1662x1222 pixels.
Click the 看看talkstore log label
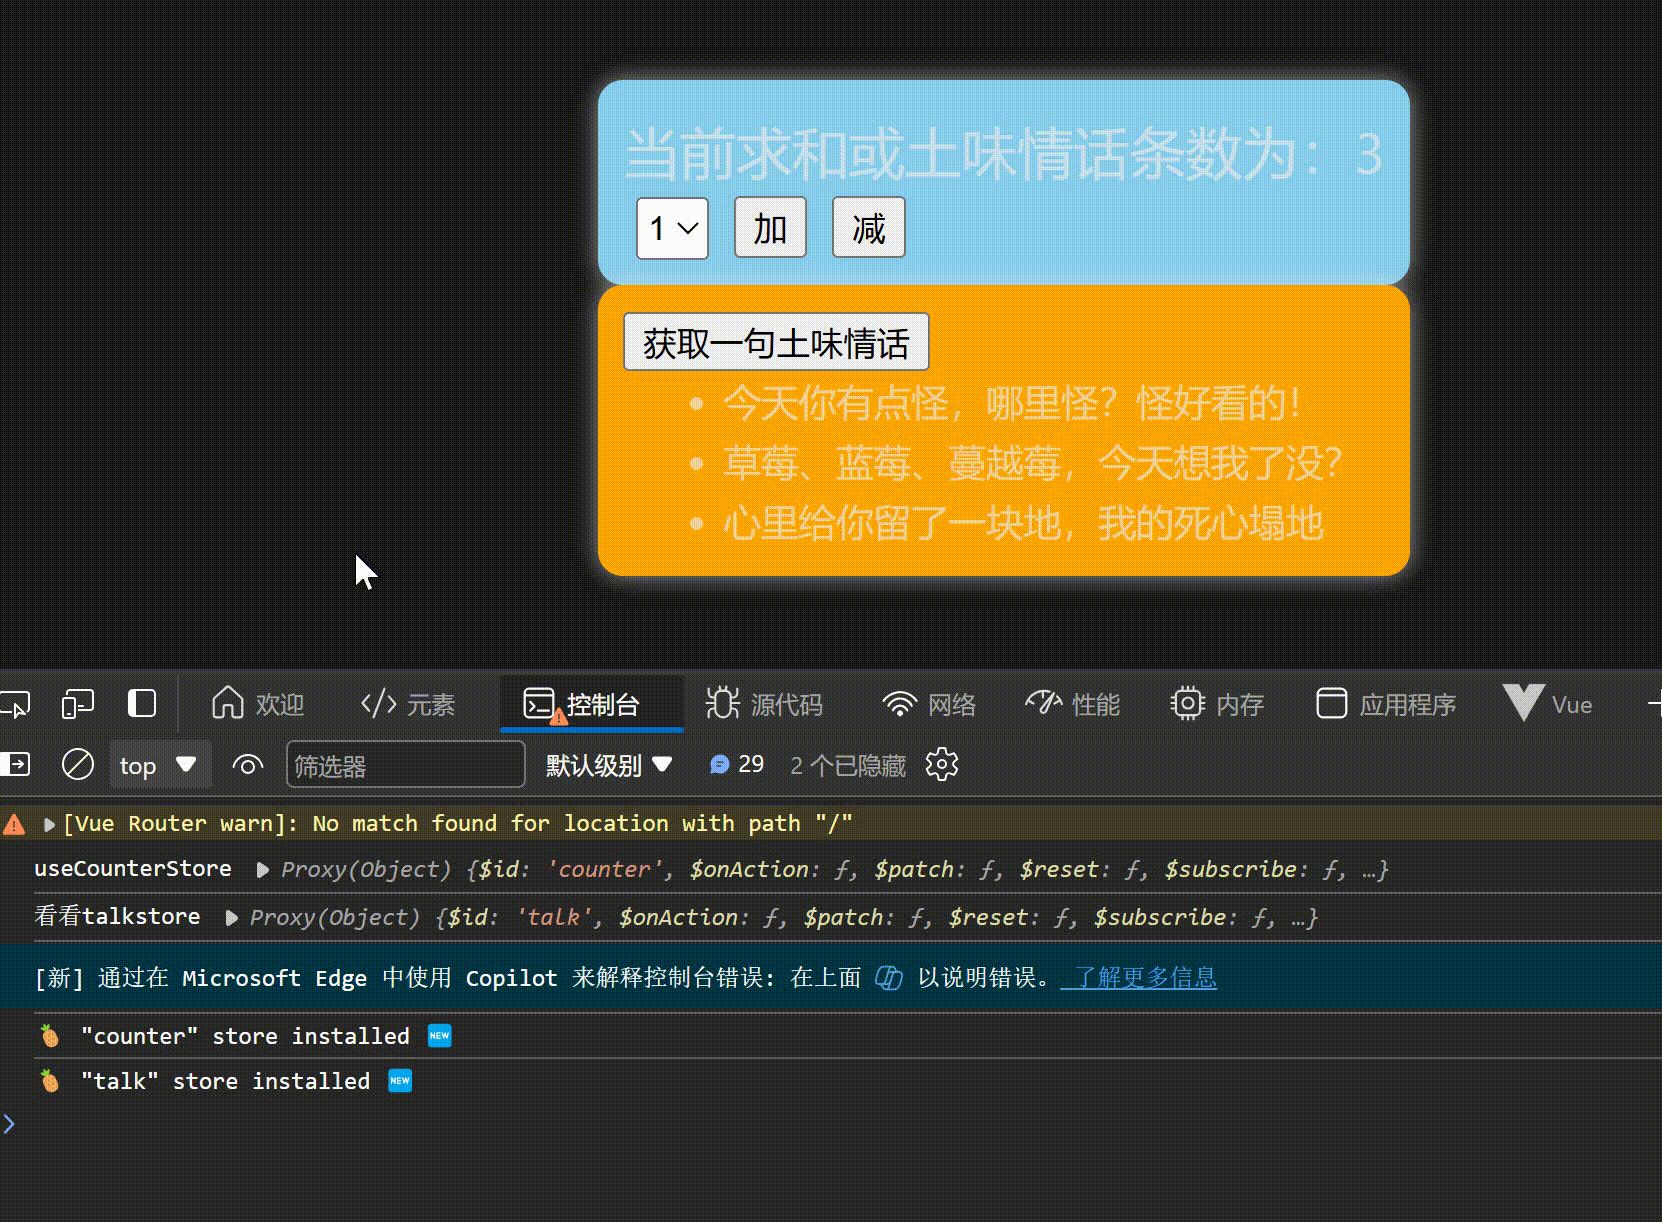(117, 917)
